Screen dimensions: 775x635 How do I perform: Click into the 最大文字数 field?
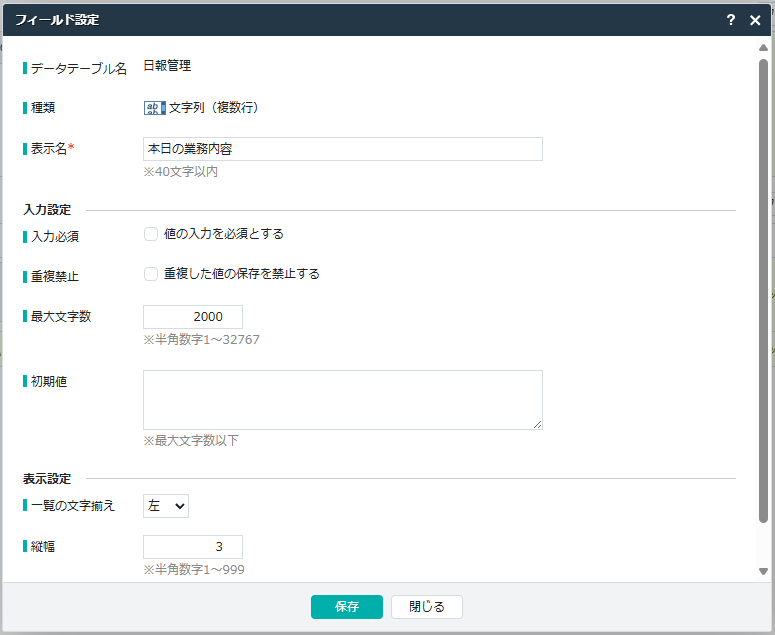tap(193, 317)
